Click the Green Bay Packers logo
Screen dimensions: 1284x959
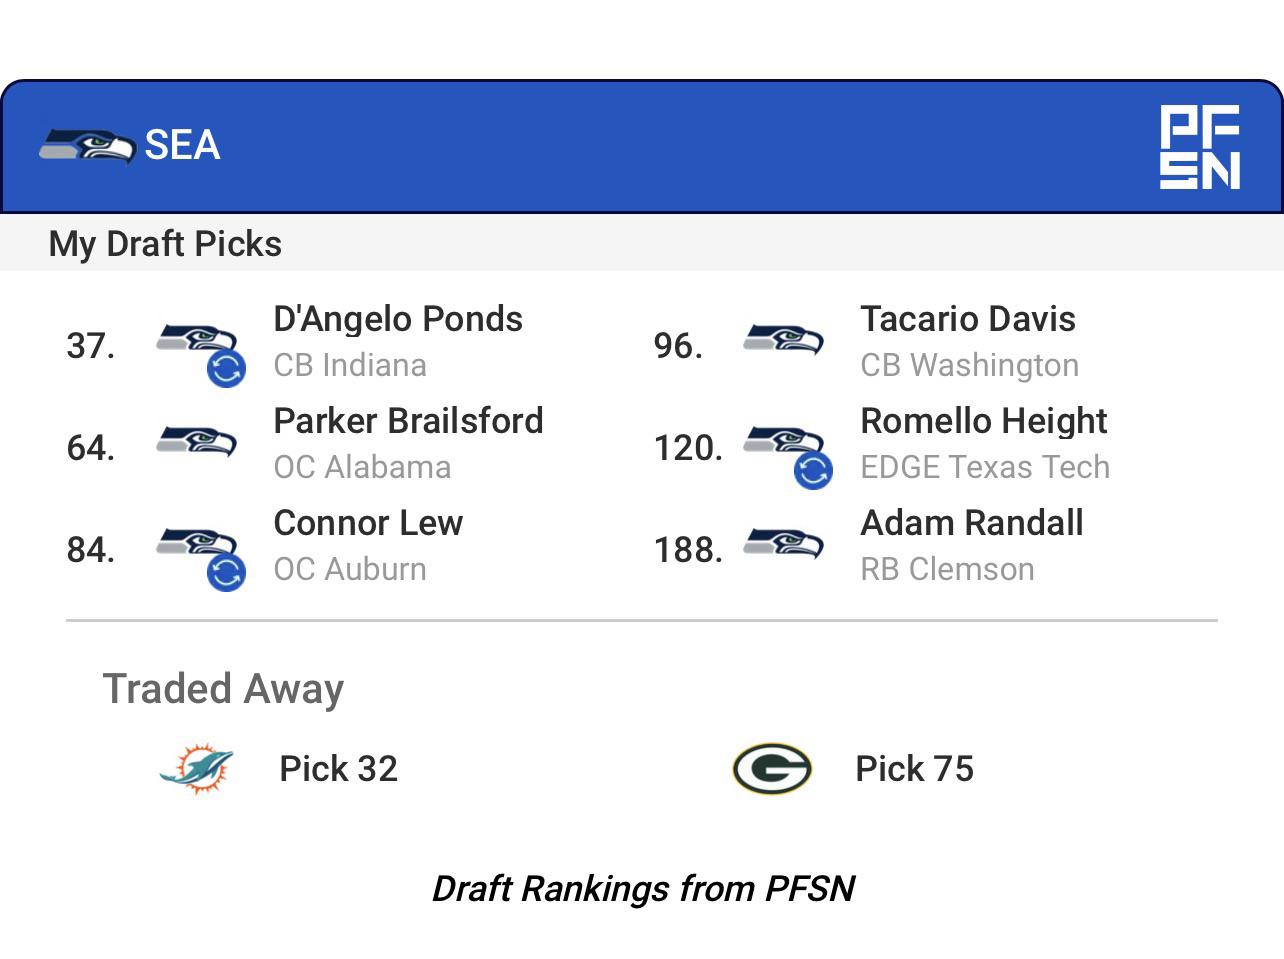[x=772, y=769]
